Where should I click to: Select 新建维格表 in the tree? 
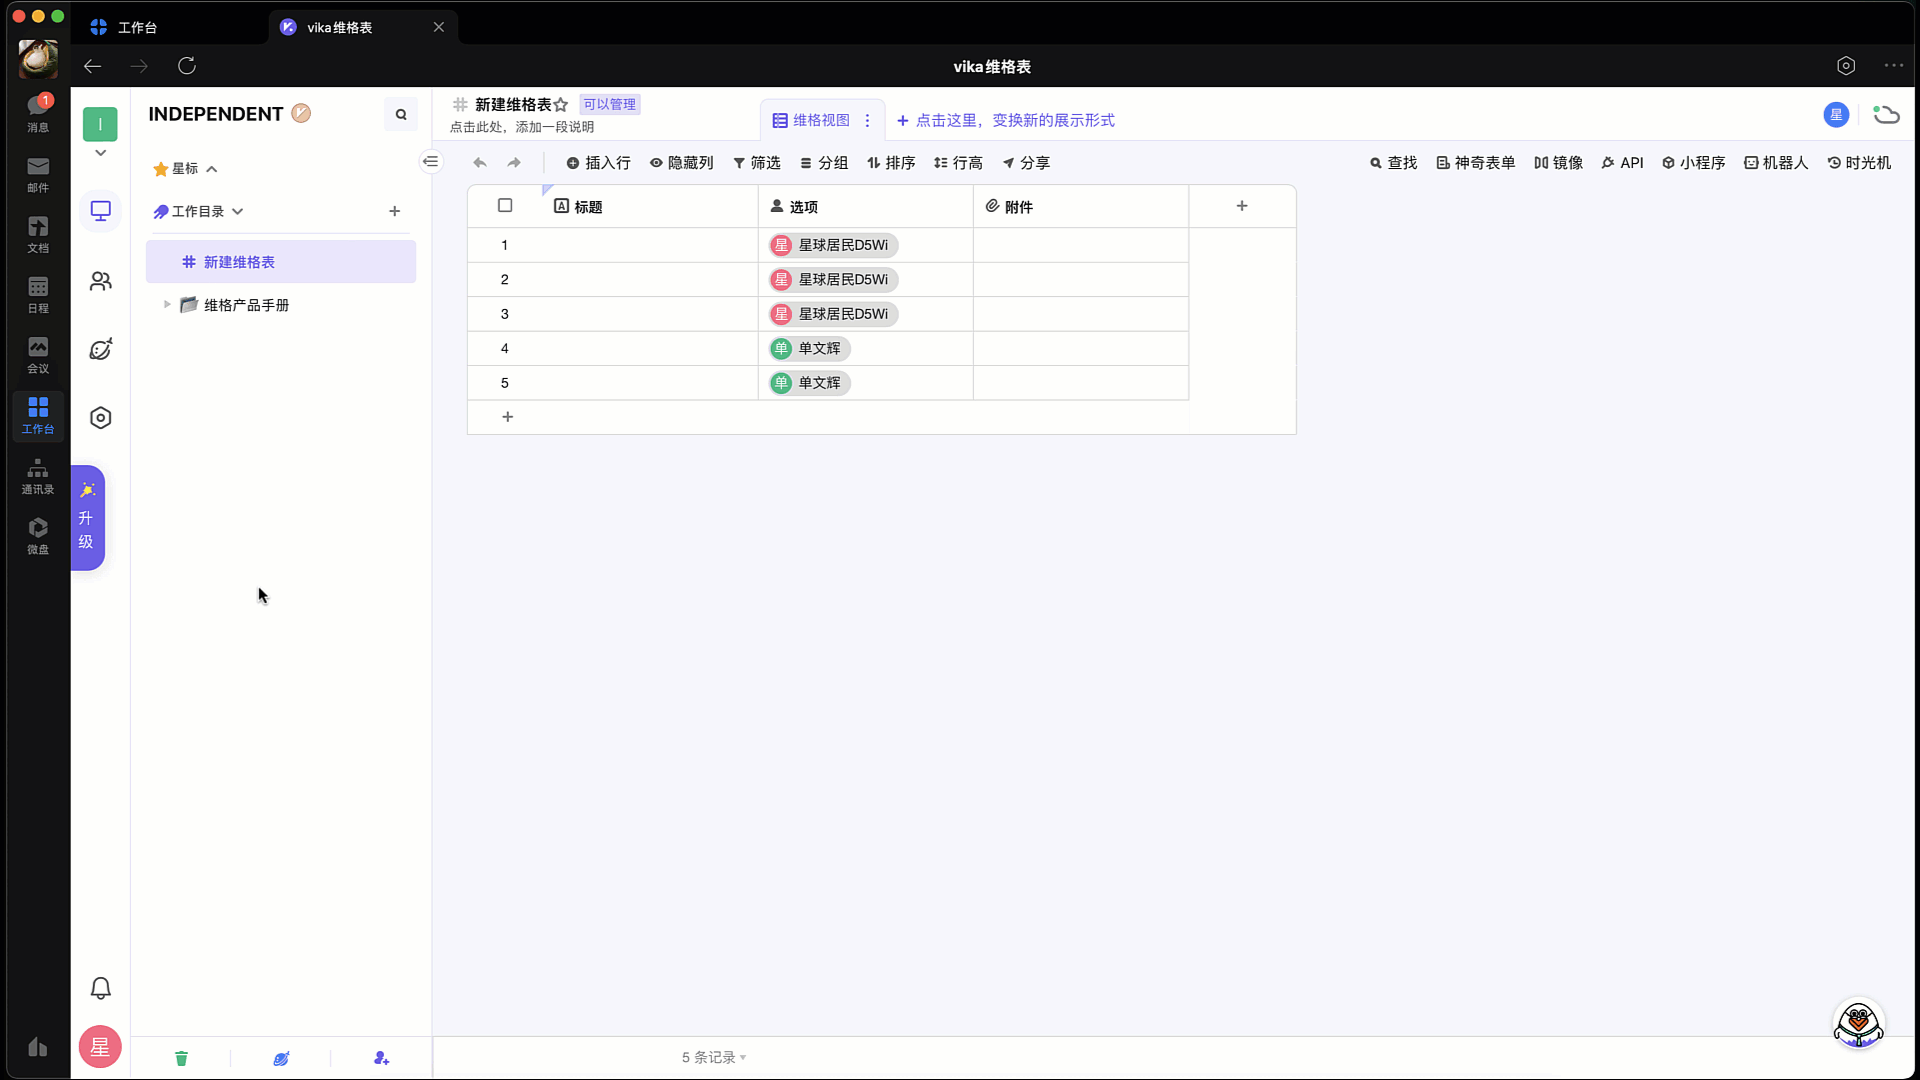point(281,262)
